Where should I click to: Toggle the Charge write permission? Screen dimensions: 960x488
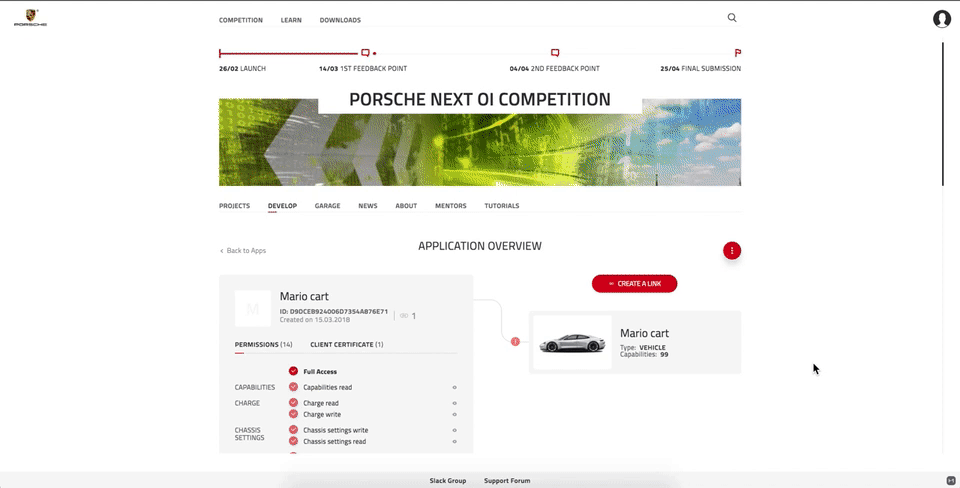point(293,414)
